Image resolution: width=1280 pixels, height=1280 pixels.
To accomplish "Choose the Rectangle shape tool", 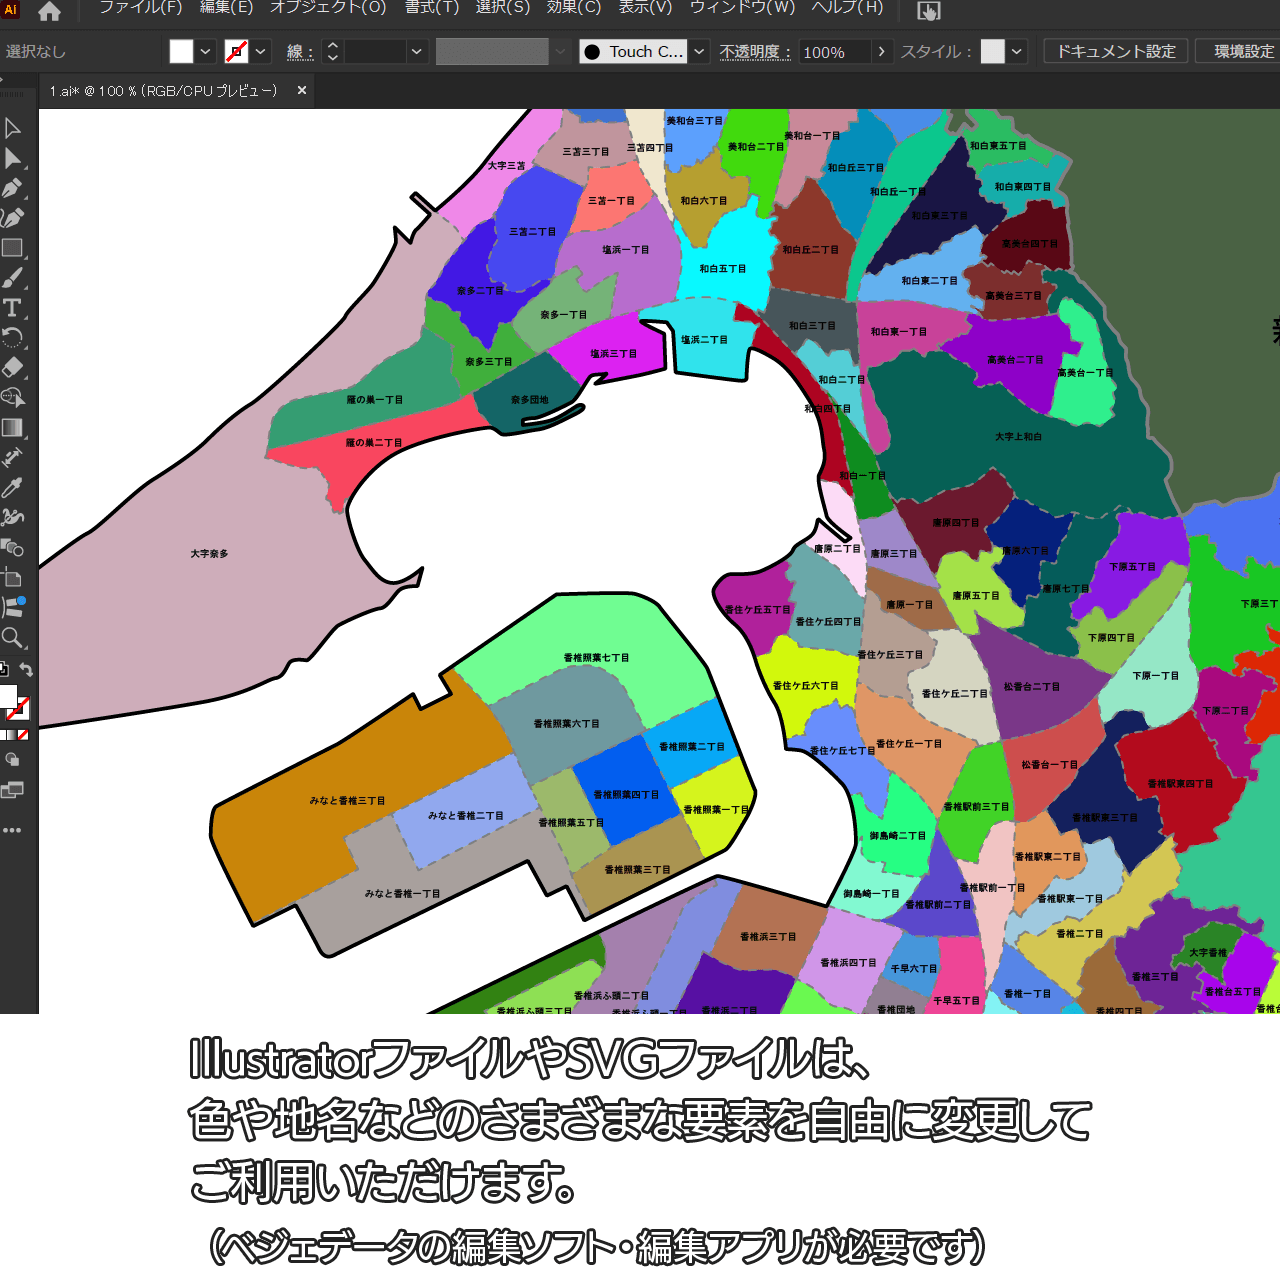I will tap(12, 248).
